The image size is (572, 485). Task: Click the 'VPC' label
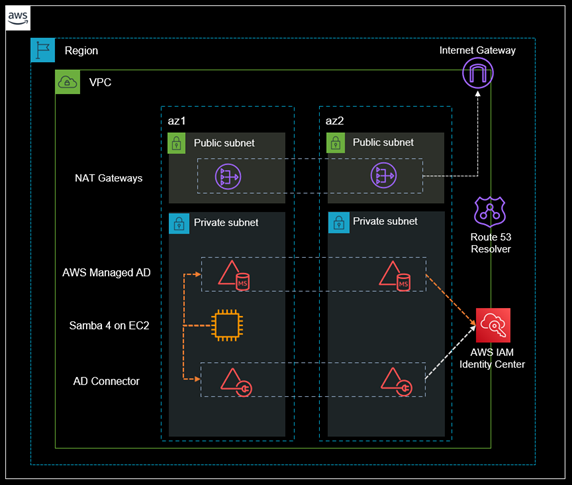pos(100,82)
